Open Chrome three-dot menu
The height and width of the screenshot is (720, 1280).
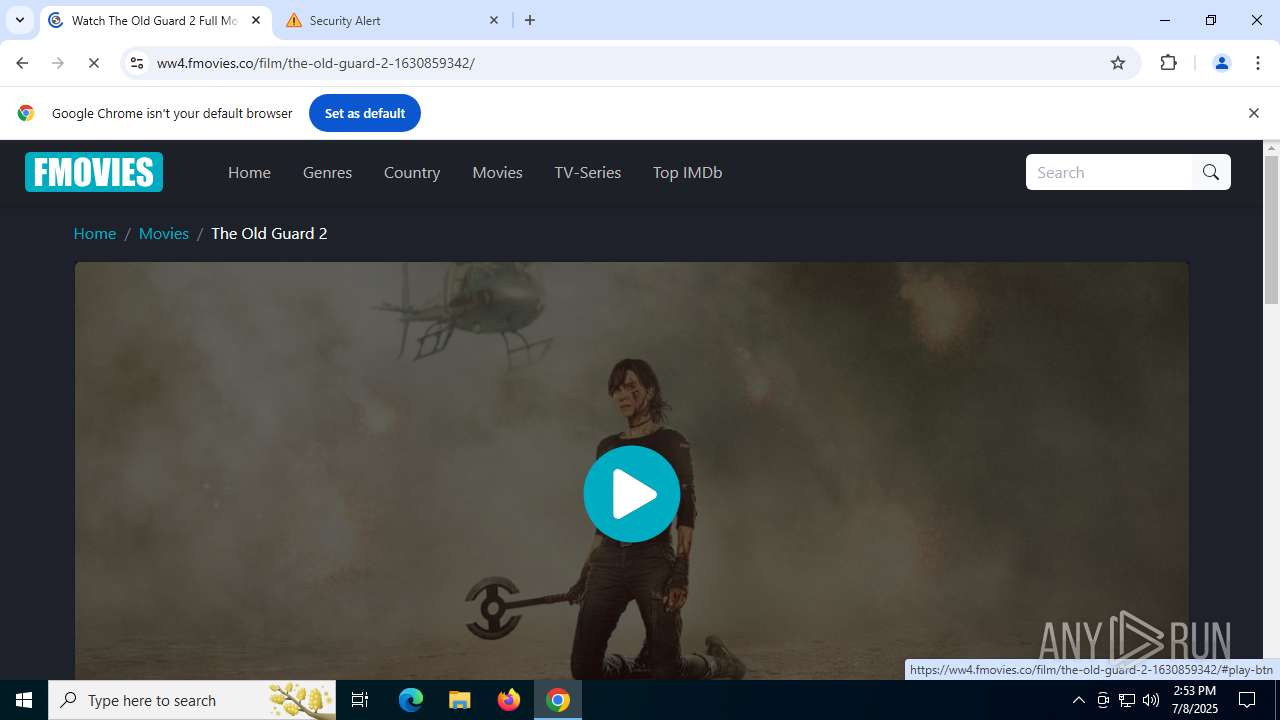[x=1258, y=63]
